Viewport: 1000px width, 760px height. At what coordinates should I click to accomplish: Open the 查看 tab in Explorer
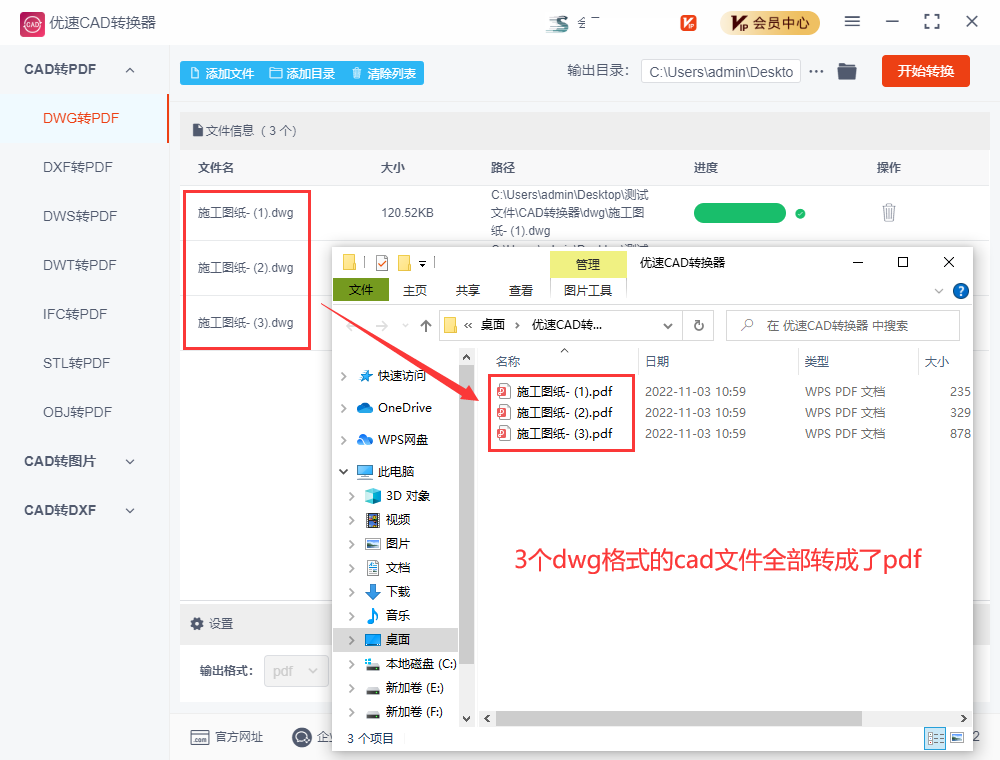(x=520, y=291)
